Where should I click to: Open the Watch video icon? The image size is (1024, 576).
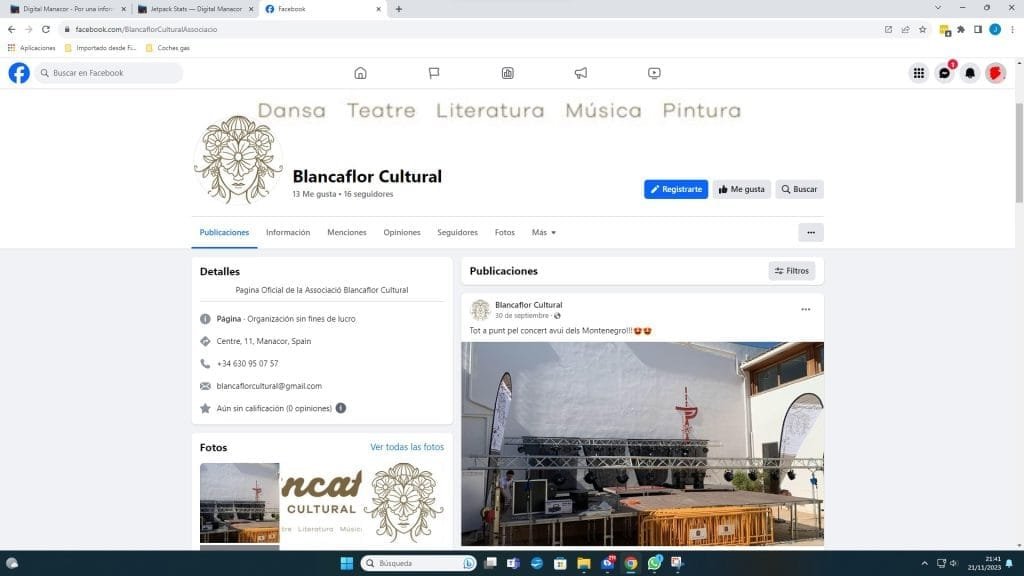[x=654, y=73]
